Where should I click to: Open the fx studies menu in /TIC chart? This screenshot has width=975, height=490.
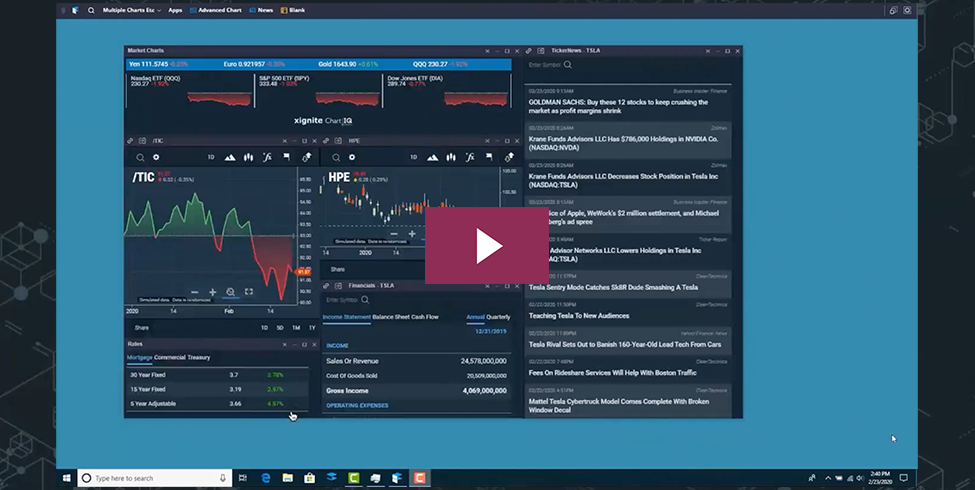[267, 157]
